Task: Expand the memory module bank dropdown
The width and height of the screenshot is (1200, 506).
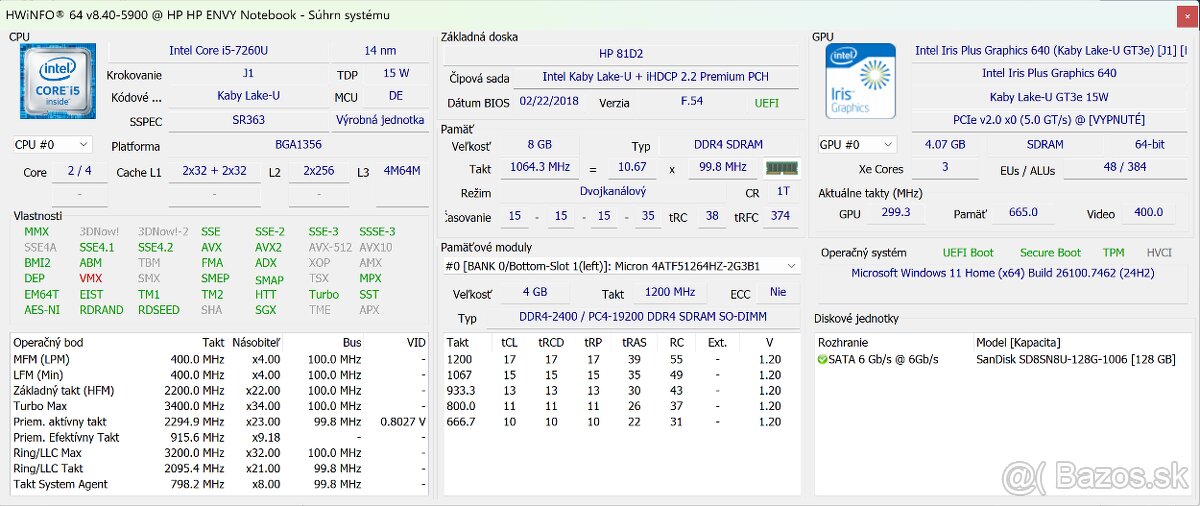Action: [621, 266]
